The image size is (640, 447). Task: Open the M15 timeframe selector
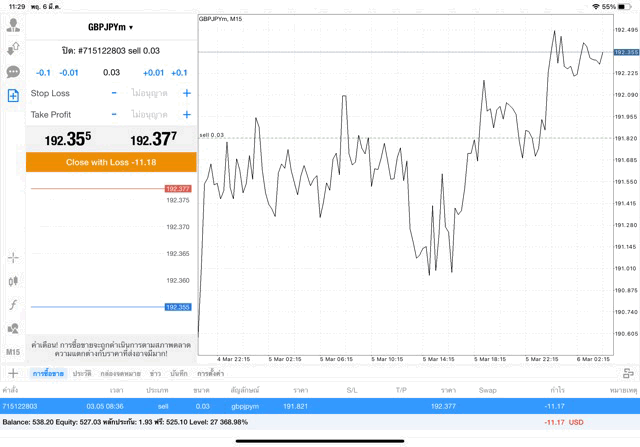[13, 352]
